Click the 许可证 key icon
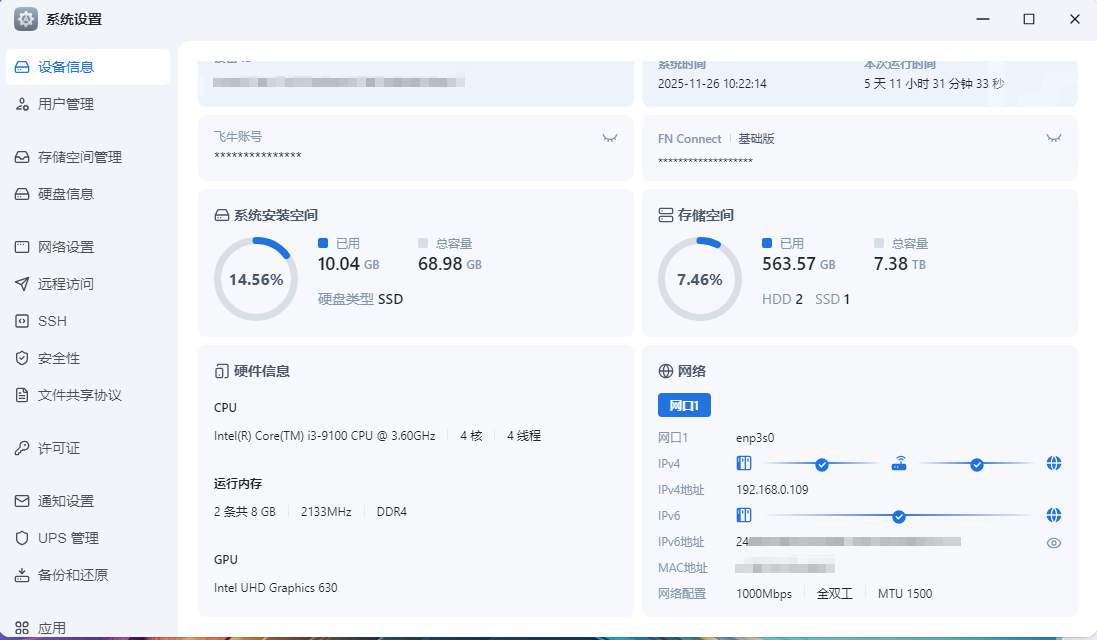1097x640 pixels. point(22,448)
